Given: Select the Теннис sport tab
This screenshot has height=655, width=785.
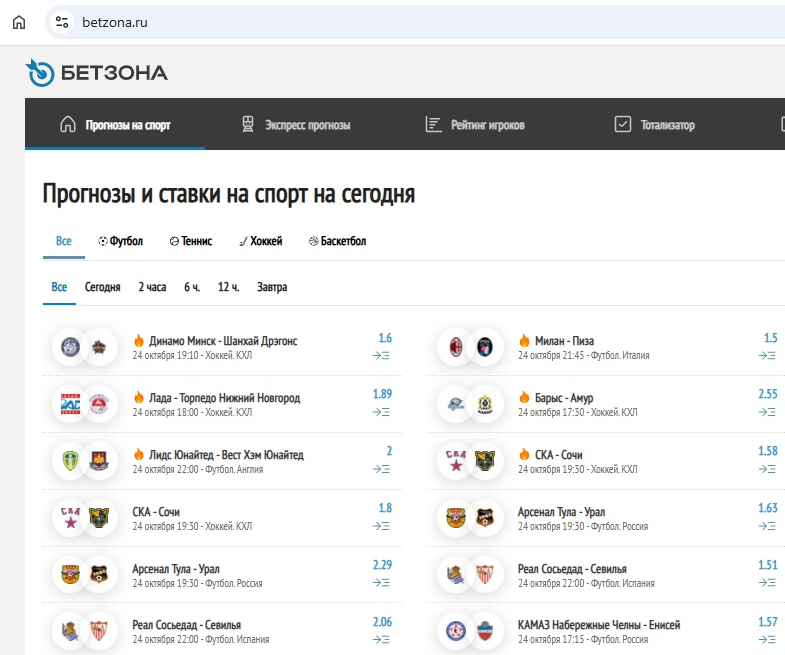Looking at the screenshot, I should pyautogui.click(x=191, y=241).
